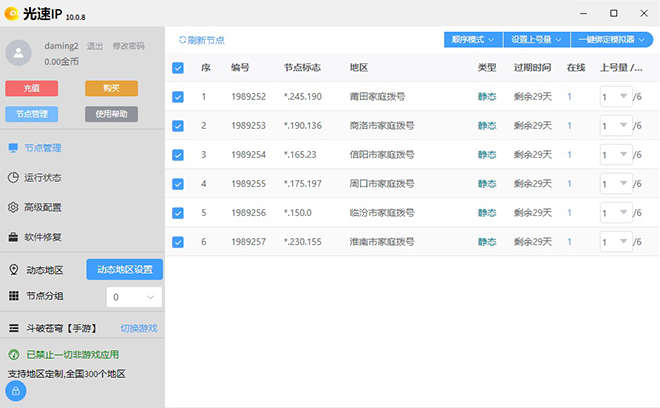660x408 pixels.
Task: Uncheck the checkbox for node 1989252
Action: click(178, 97)
